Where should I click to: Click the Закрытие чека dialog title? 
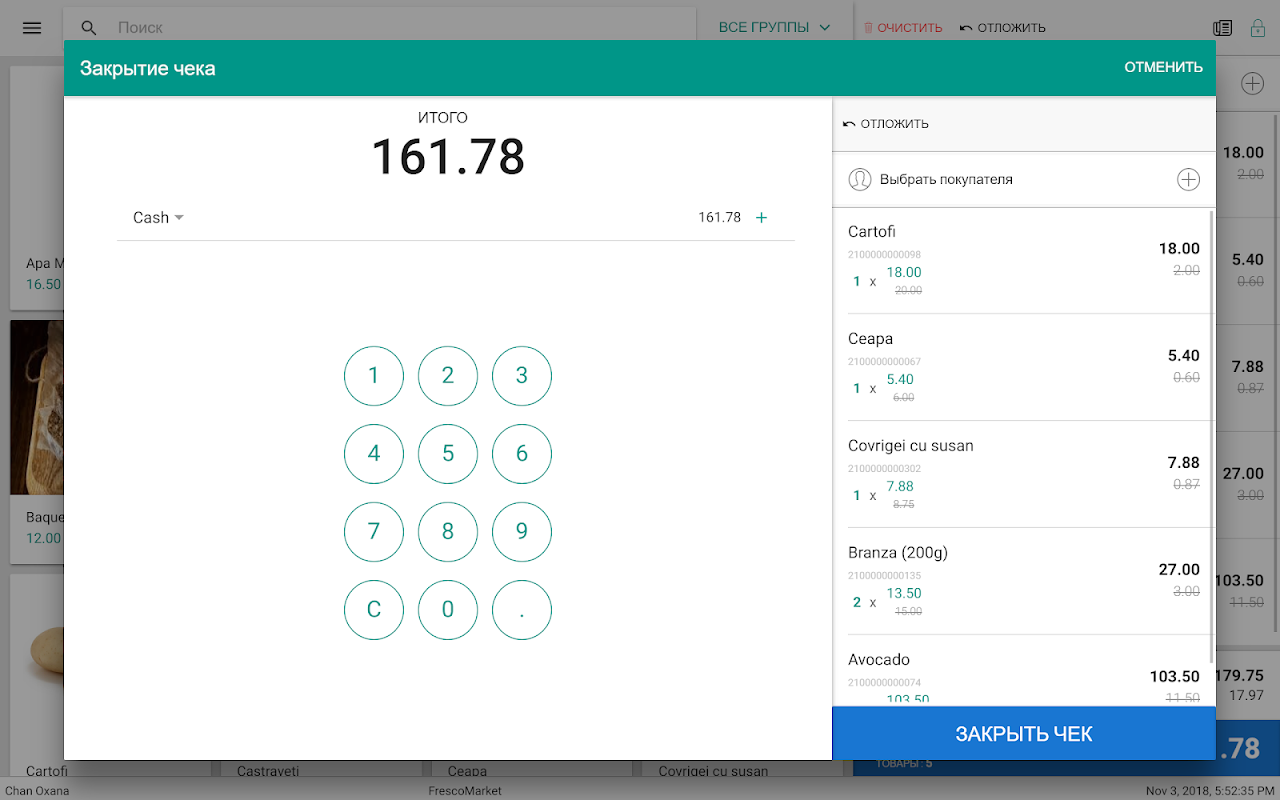[148, 68]
